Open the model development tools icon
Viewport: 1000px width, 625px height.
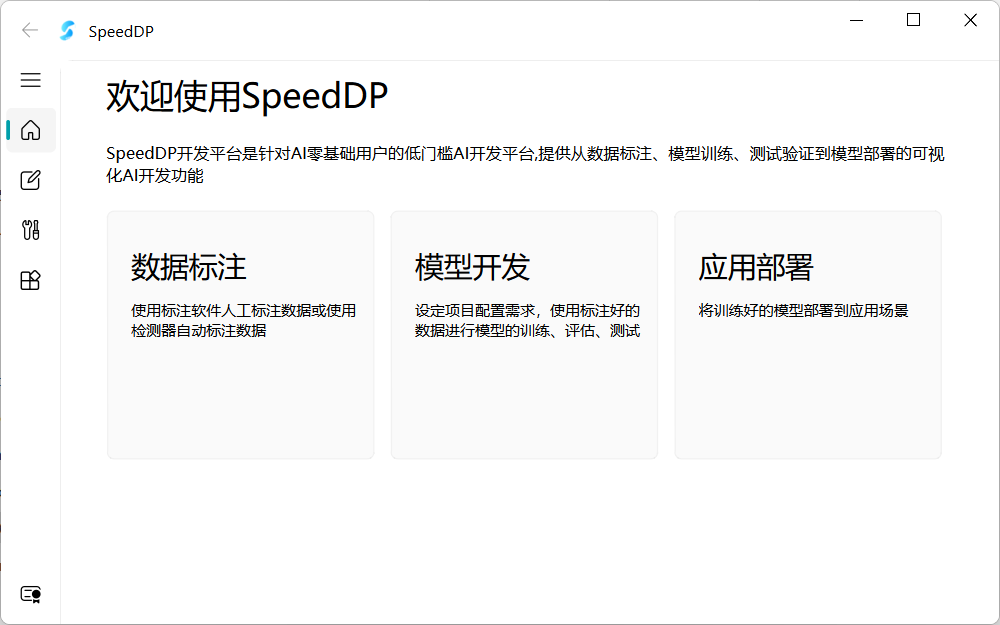tap(31, 230)
